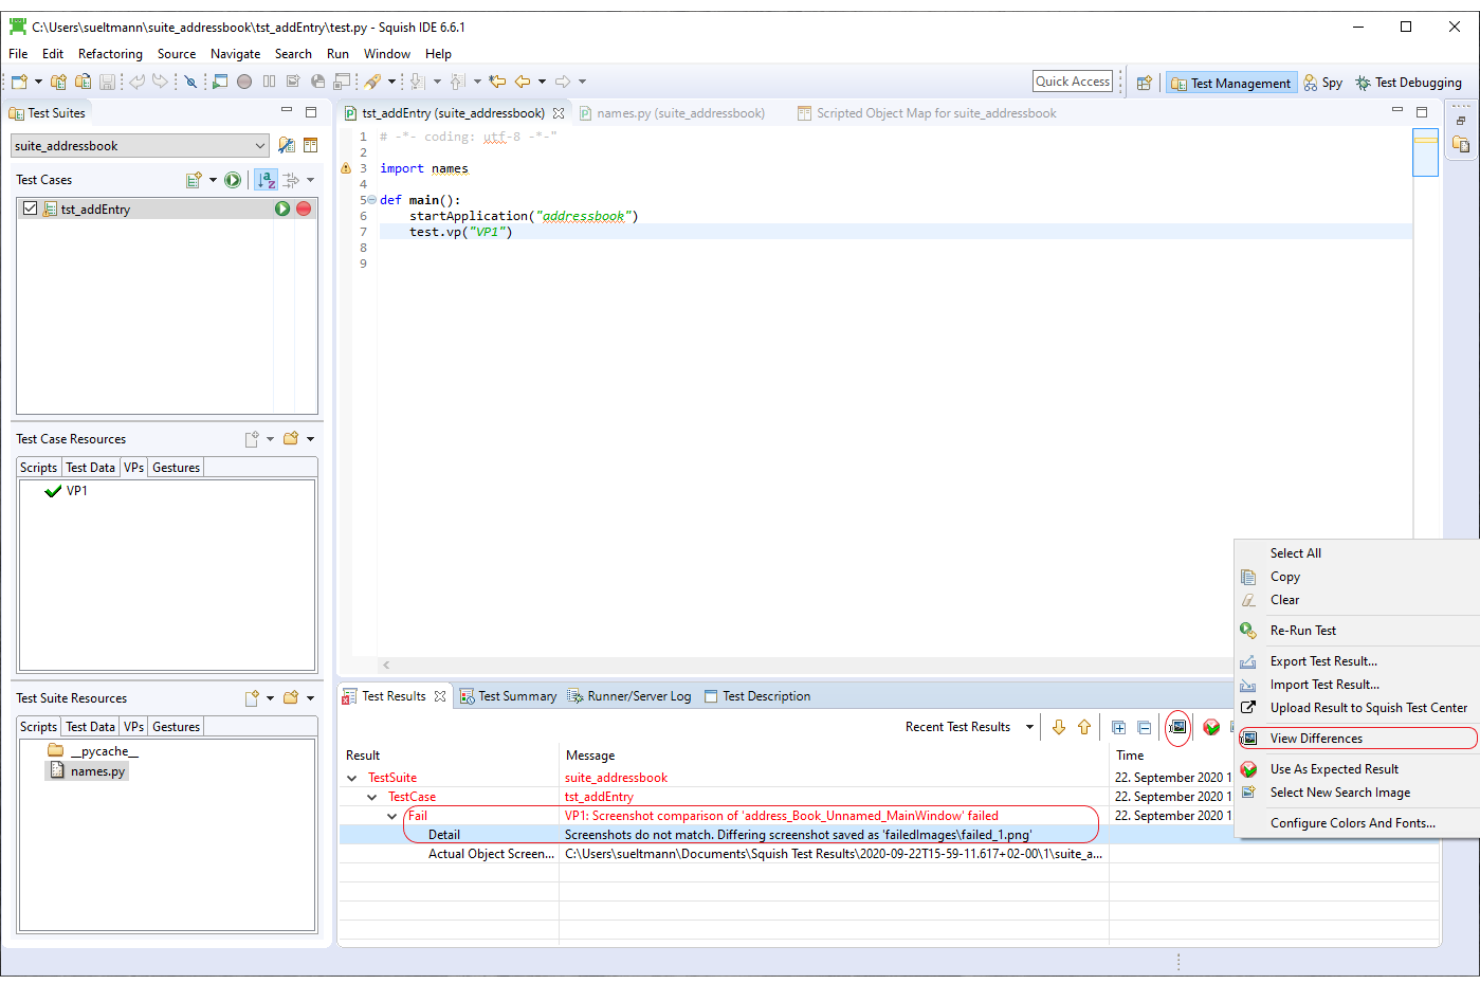The height and width of the screenshot is (987, 1480).
Task: Select the Test Management perspective
Action: point(1231,83)
